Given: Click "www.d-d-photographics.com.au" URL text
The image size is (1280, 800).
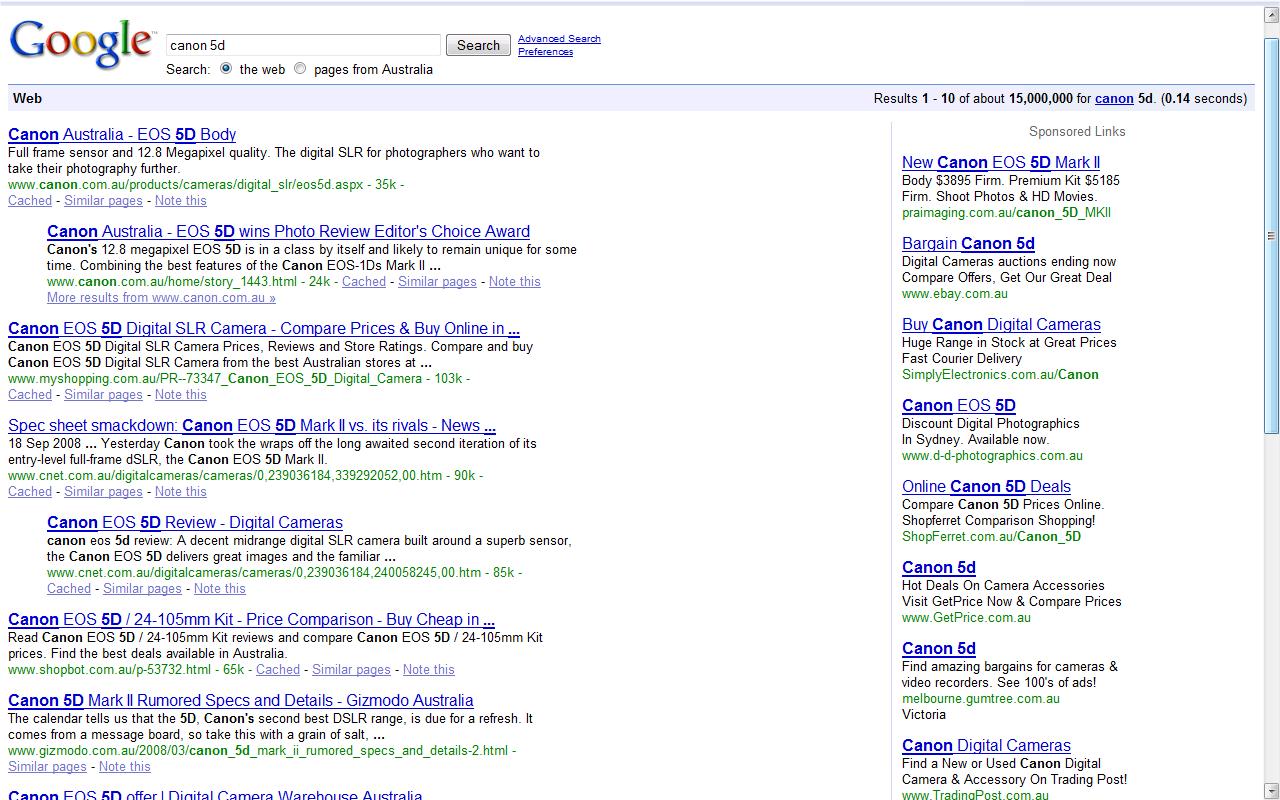Looking at the screenshot, I should click(x=992, y=455).
